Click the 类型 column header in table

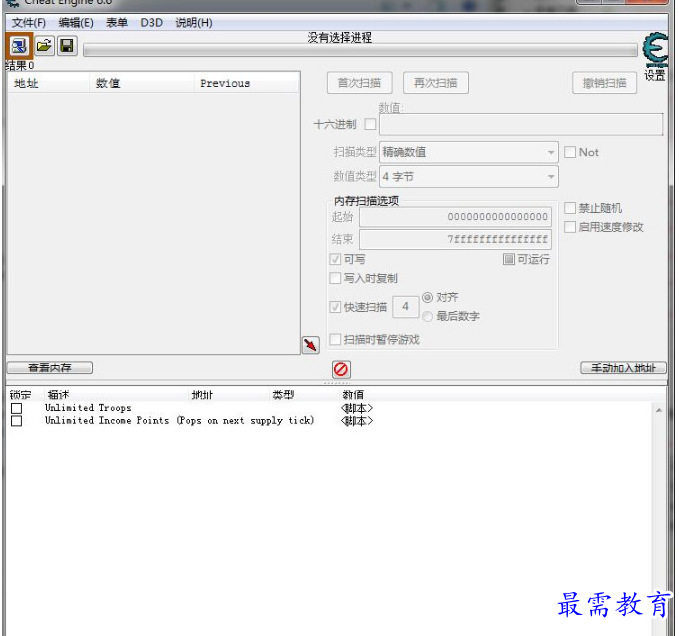coord(283,395)
